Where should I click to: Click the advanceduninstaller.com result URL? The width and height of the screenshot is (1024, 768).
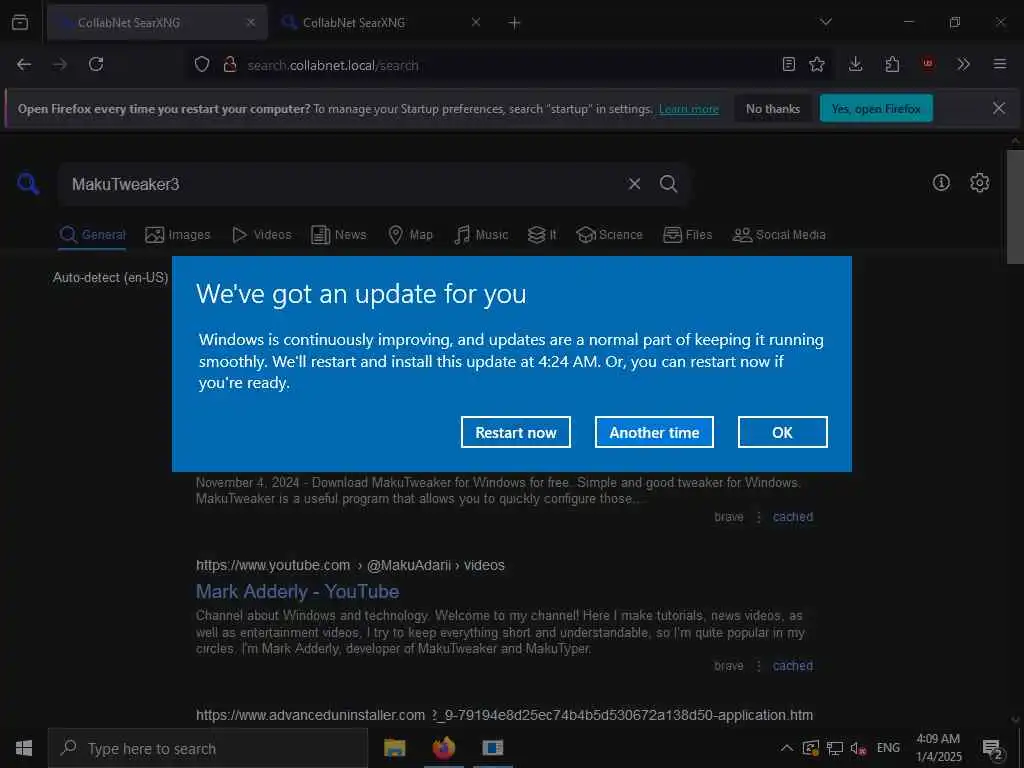point(504,716)
